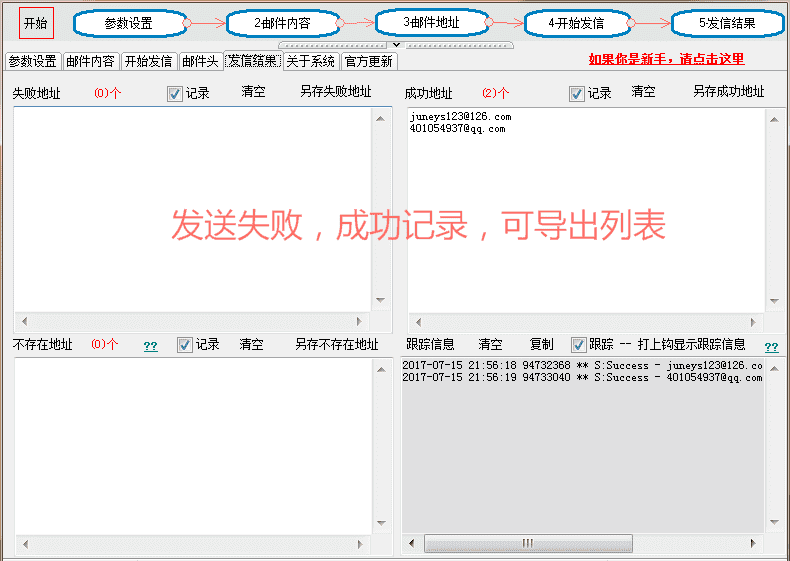Click 另存成功地址 to save successful addresses
Image resolution: width=790 pixels, height=561 pixels.
point(729,92)
